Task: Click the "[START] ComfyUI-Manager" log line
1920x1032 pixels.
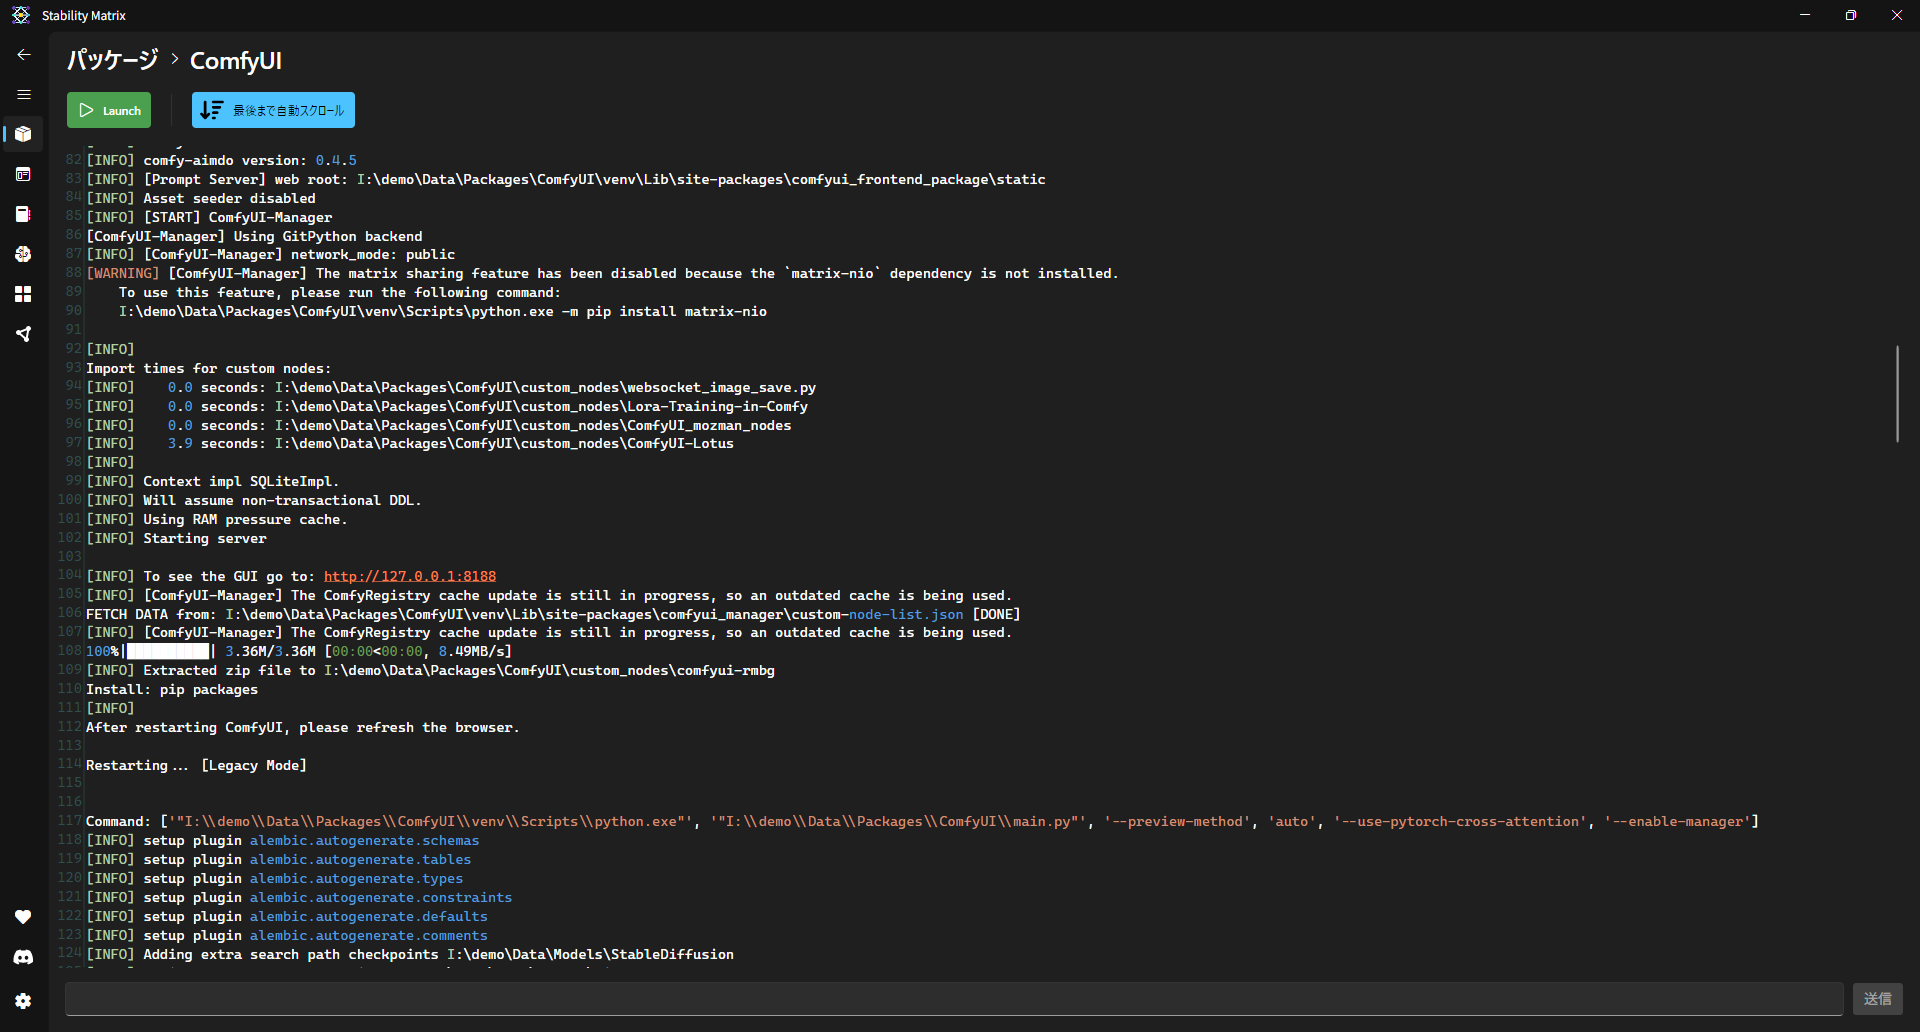Action: click(209, 217)
